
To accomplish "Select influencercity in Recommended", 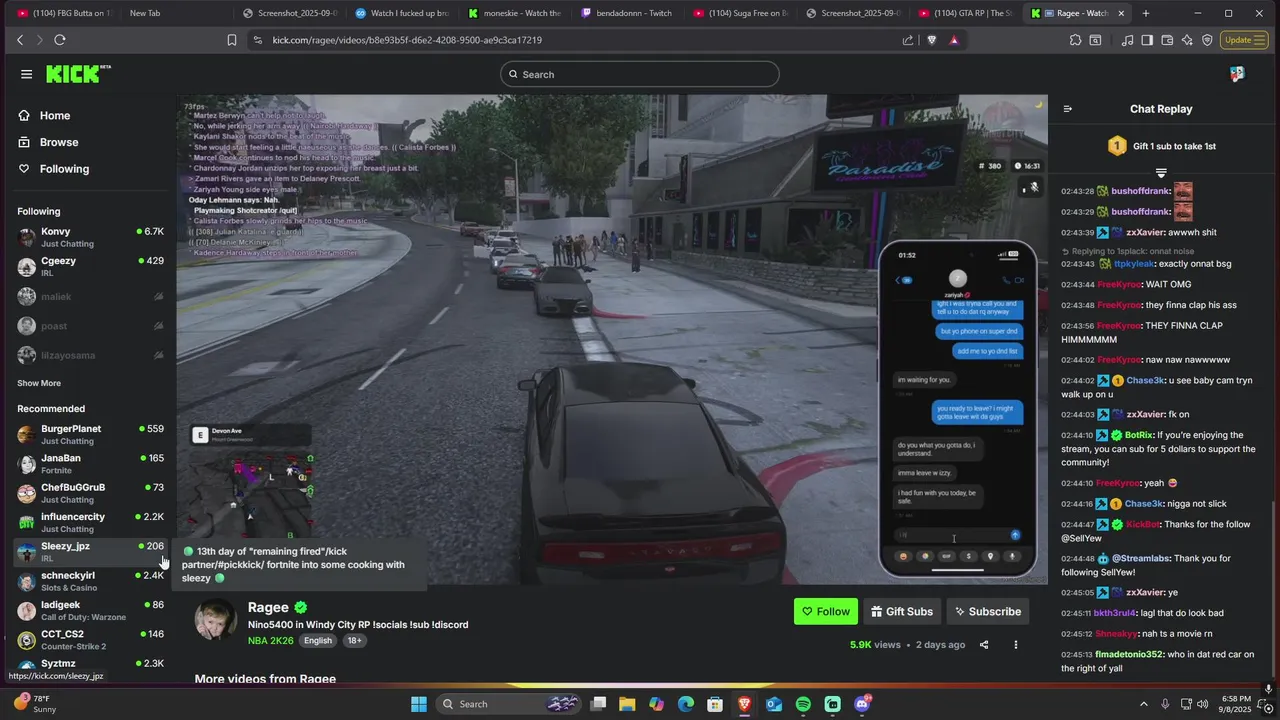I will click(x=90, y=522).
